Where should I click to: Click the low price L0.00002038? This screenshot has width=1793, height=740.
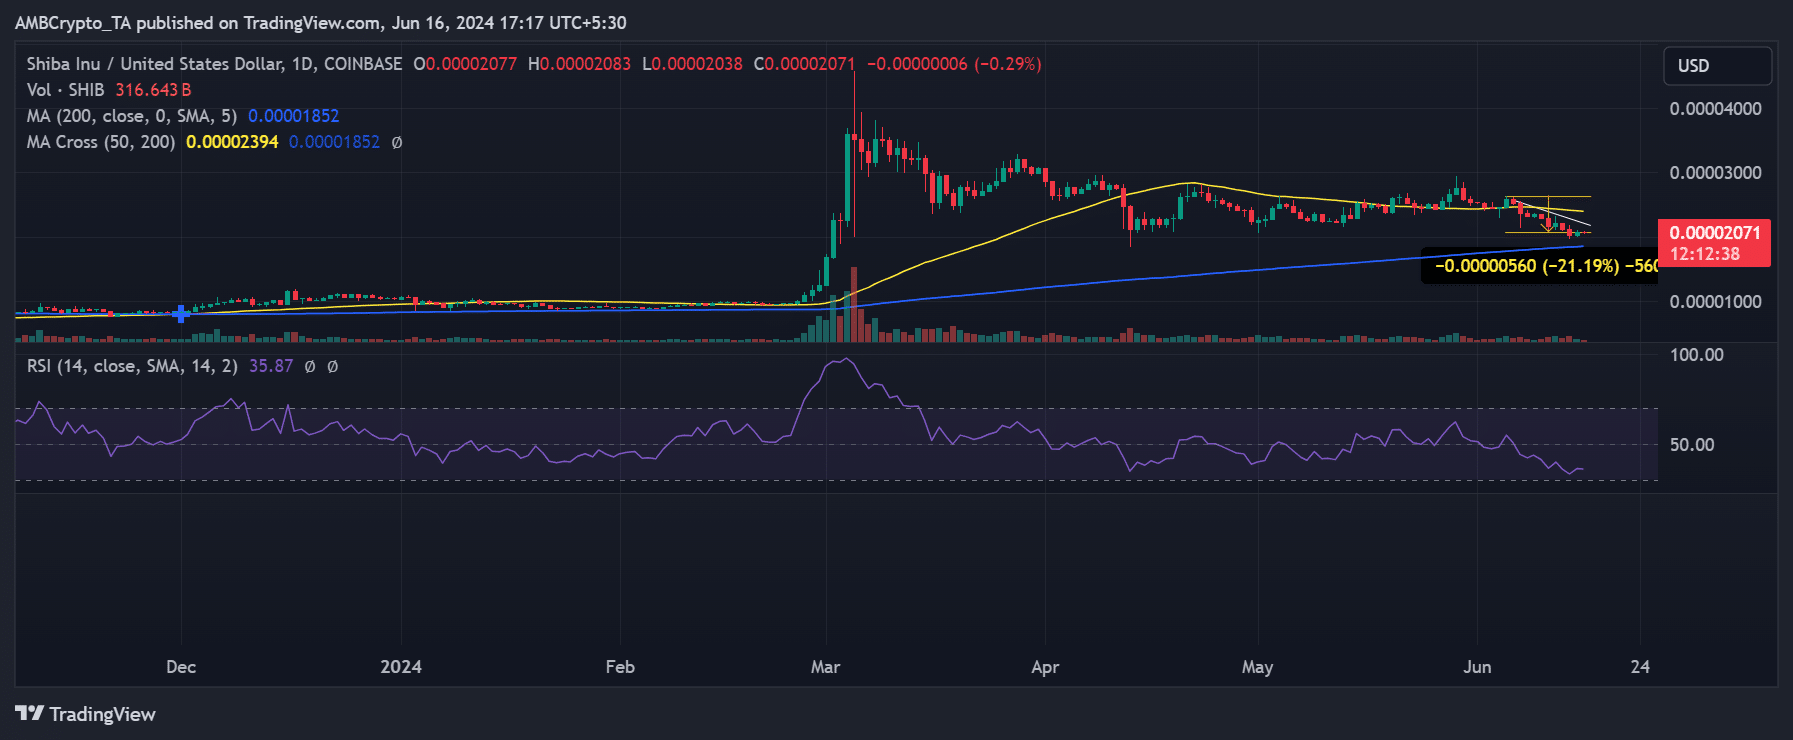pos(693,64)
